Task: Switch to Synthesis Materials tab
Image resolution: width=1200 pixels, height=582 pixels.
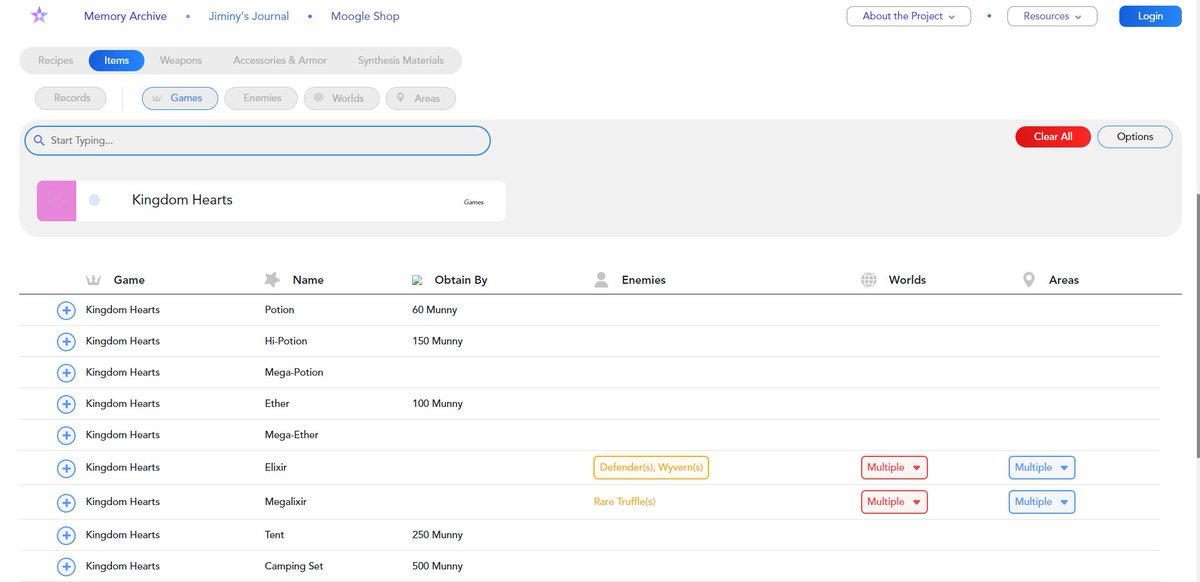Action: [401, 61]
